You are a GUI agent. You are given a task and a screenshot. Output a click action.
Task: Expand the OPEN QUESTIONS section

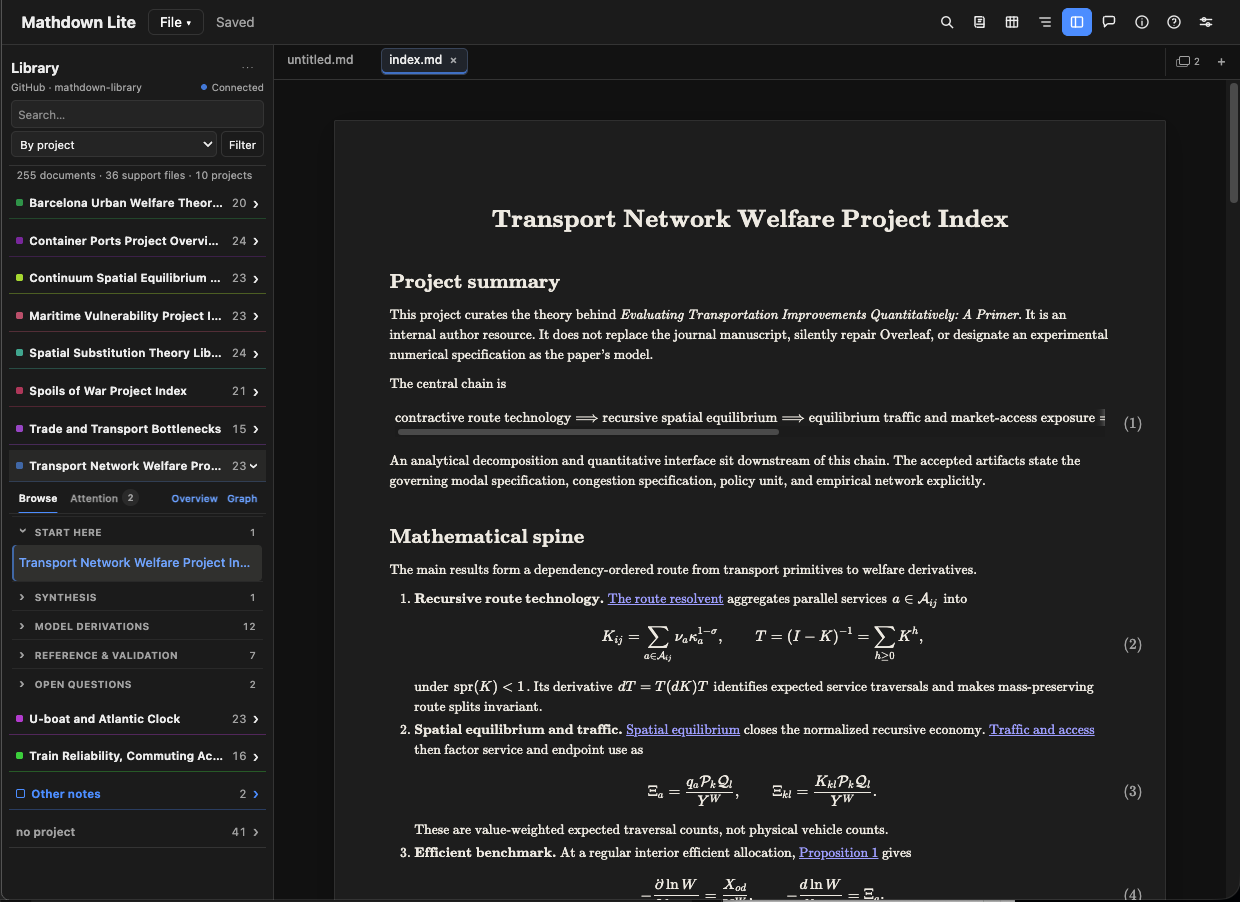click(x=137, y=684)
